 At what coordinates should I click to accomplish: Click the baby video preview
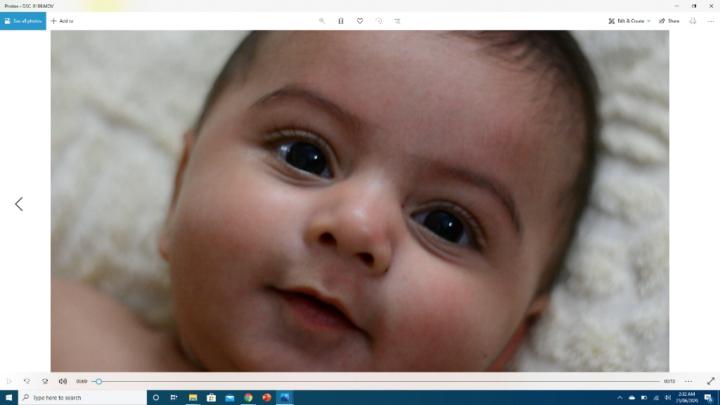360,201
